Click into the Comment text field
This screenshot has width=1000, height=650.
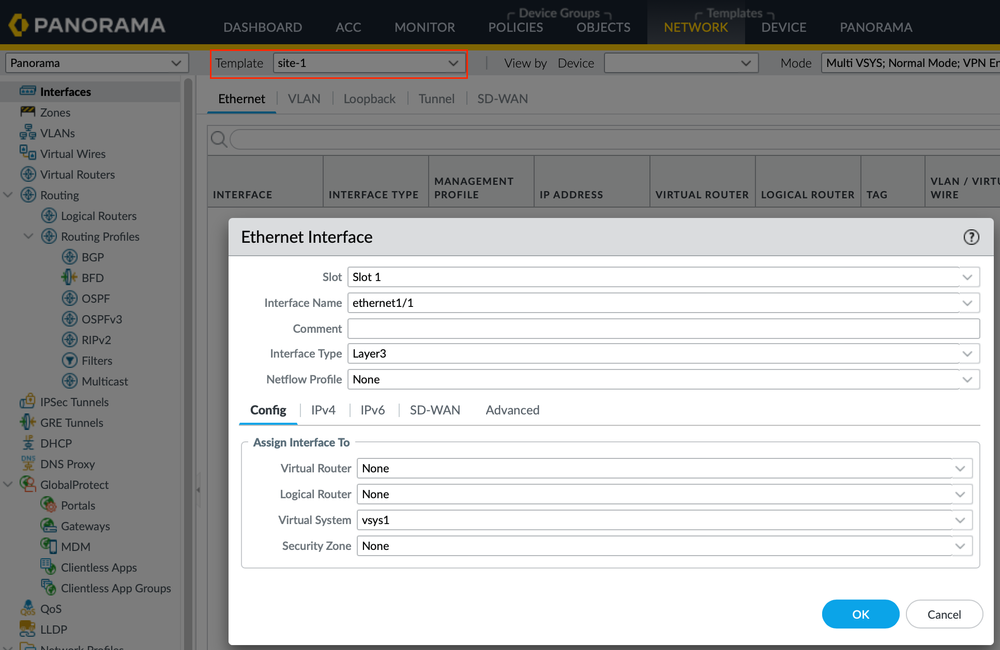pos(662,328)
